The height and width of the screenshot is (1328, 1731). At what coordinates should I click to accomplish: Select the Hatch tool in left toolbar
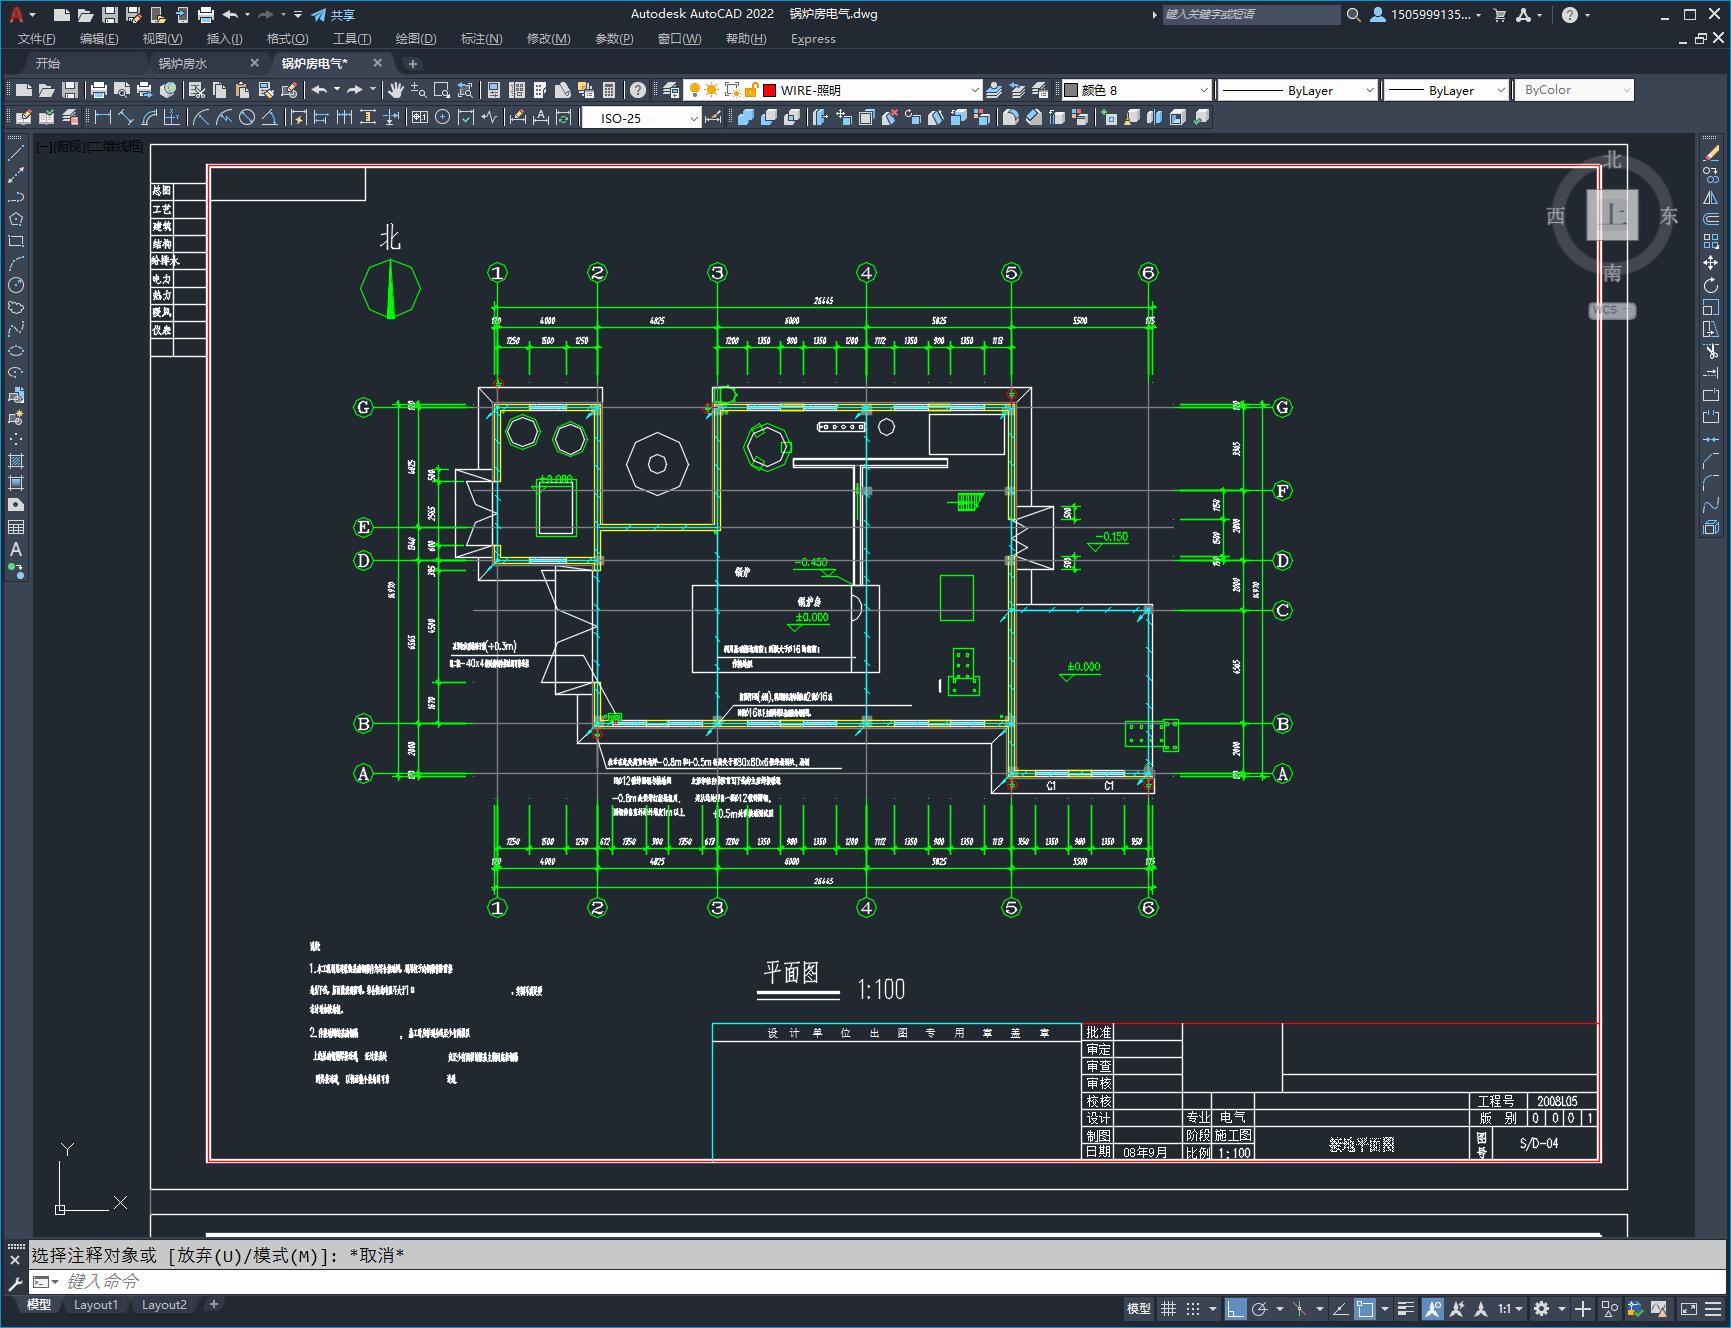pos(16,461)
